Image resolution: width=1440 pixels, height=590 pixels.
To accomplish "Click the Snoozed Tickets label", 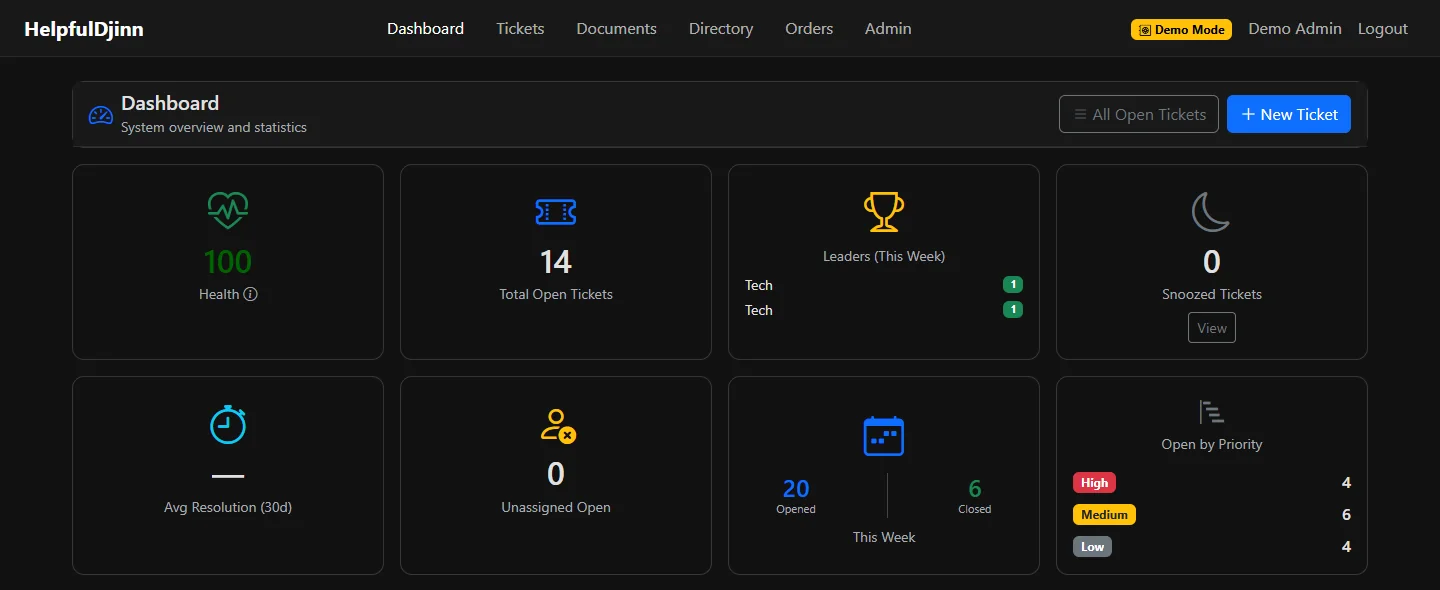I will [x=1212, y=294].
